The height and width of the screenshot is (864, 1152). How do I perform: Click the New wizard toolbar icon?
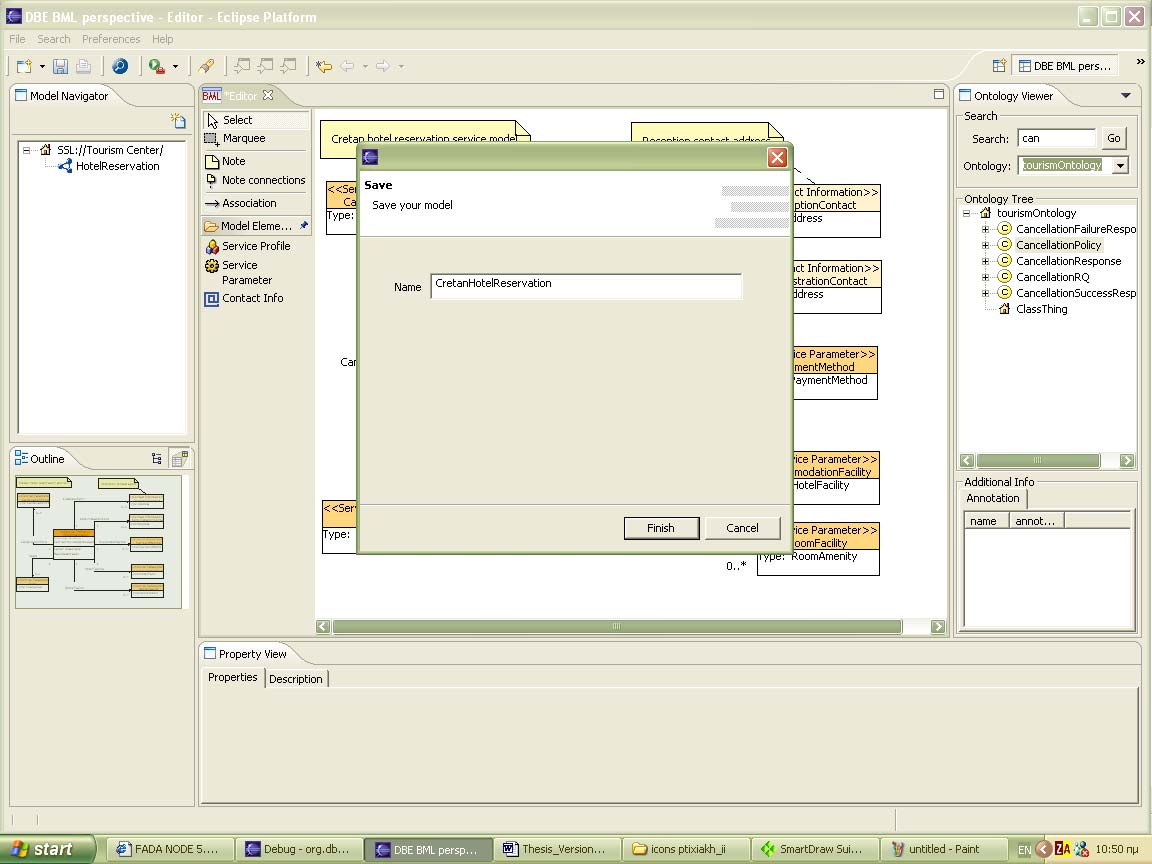pyautogui.click(x=24, y=66)
